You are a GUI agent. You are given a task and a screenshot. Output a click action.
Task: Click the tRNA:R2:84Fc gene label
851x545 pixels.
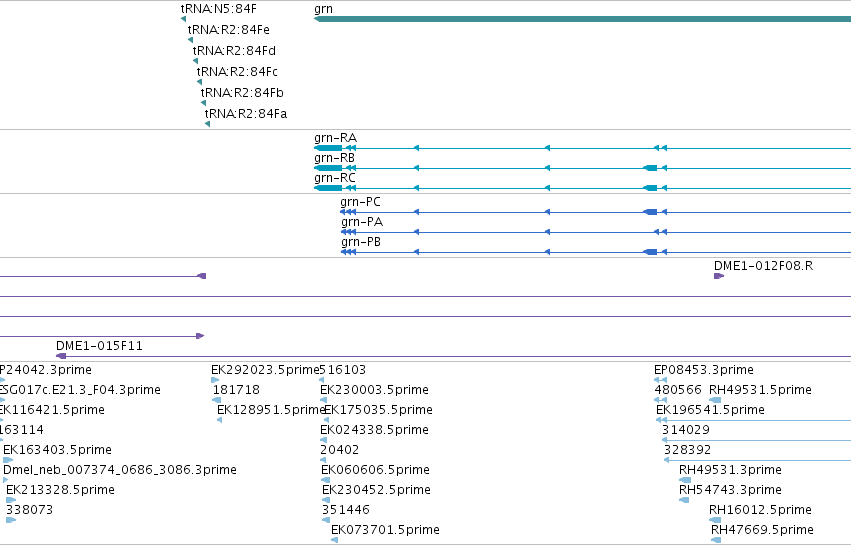click(237, 72)
